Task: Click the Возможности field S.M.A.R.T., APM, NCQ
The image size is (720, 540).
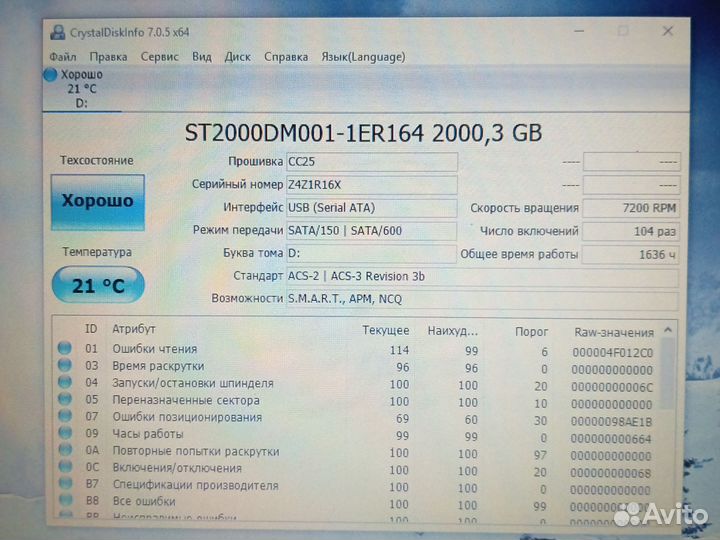Action: coord(482,299)
